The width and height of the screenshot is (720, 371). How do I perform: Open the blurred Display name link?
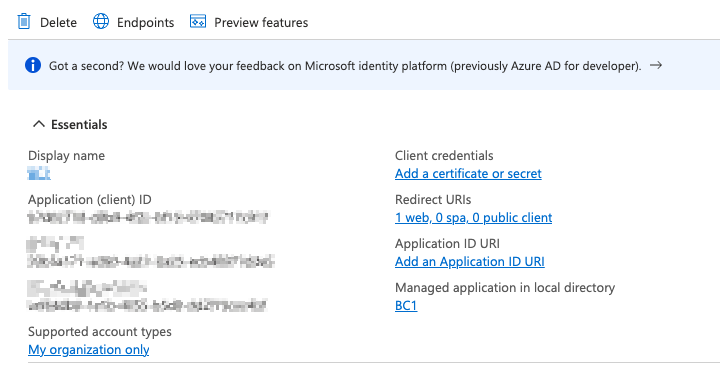point(39,174)
